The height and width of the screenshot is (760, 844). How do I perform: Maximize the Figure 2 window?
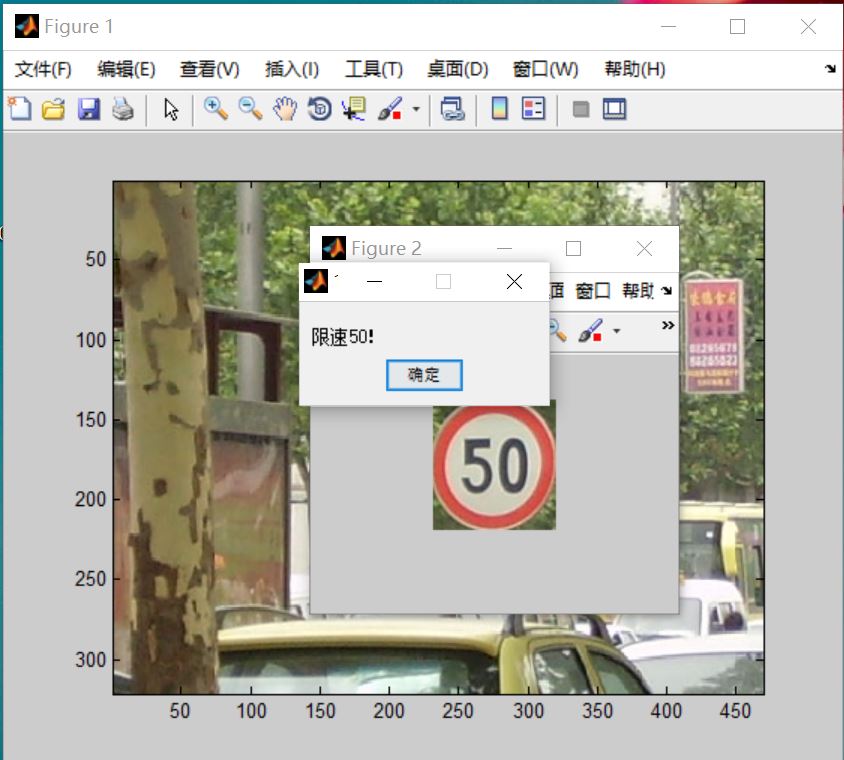click(x=573, y=249)
